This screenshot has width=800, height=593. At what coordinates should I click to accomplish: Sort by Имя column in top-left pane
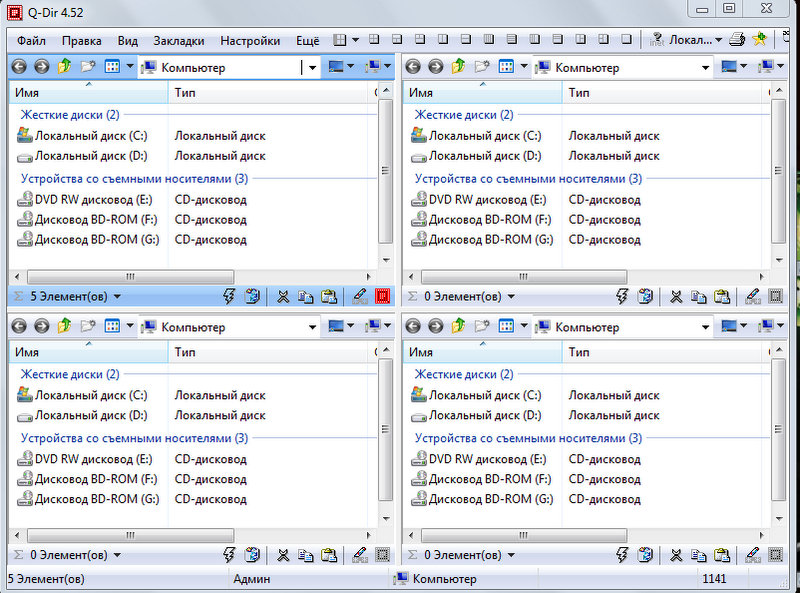89,93
